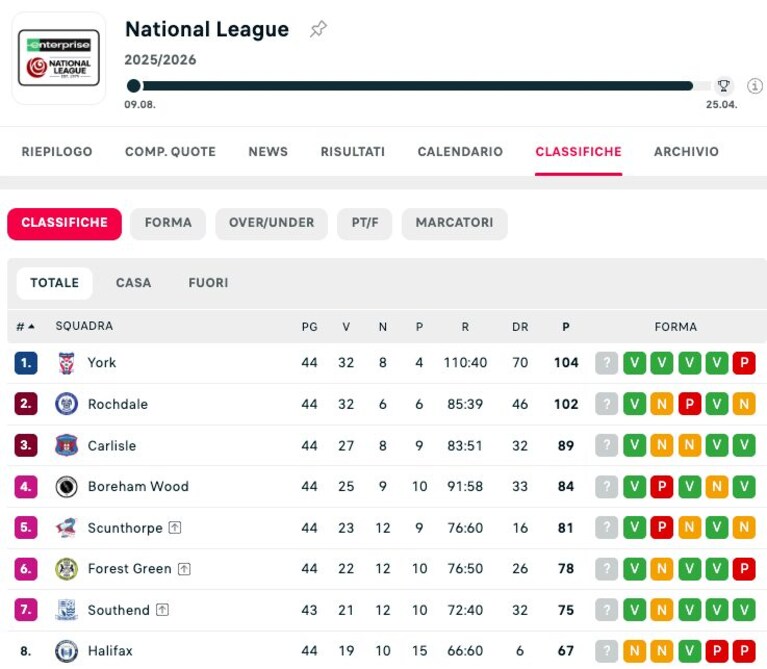The height and width of the screenshot is (669, 767).
Task: Select the top CLASSIFICHE navigation tab
Action: click(578, 152)
